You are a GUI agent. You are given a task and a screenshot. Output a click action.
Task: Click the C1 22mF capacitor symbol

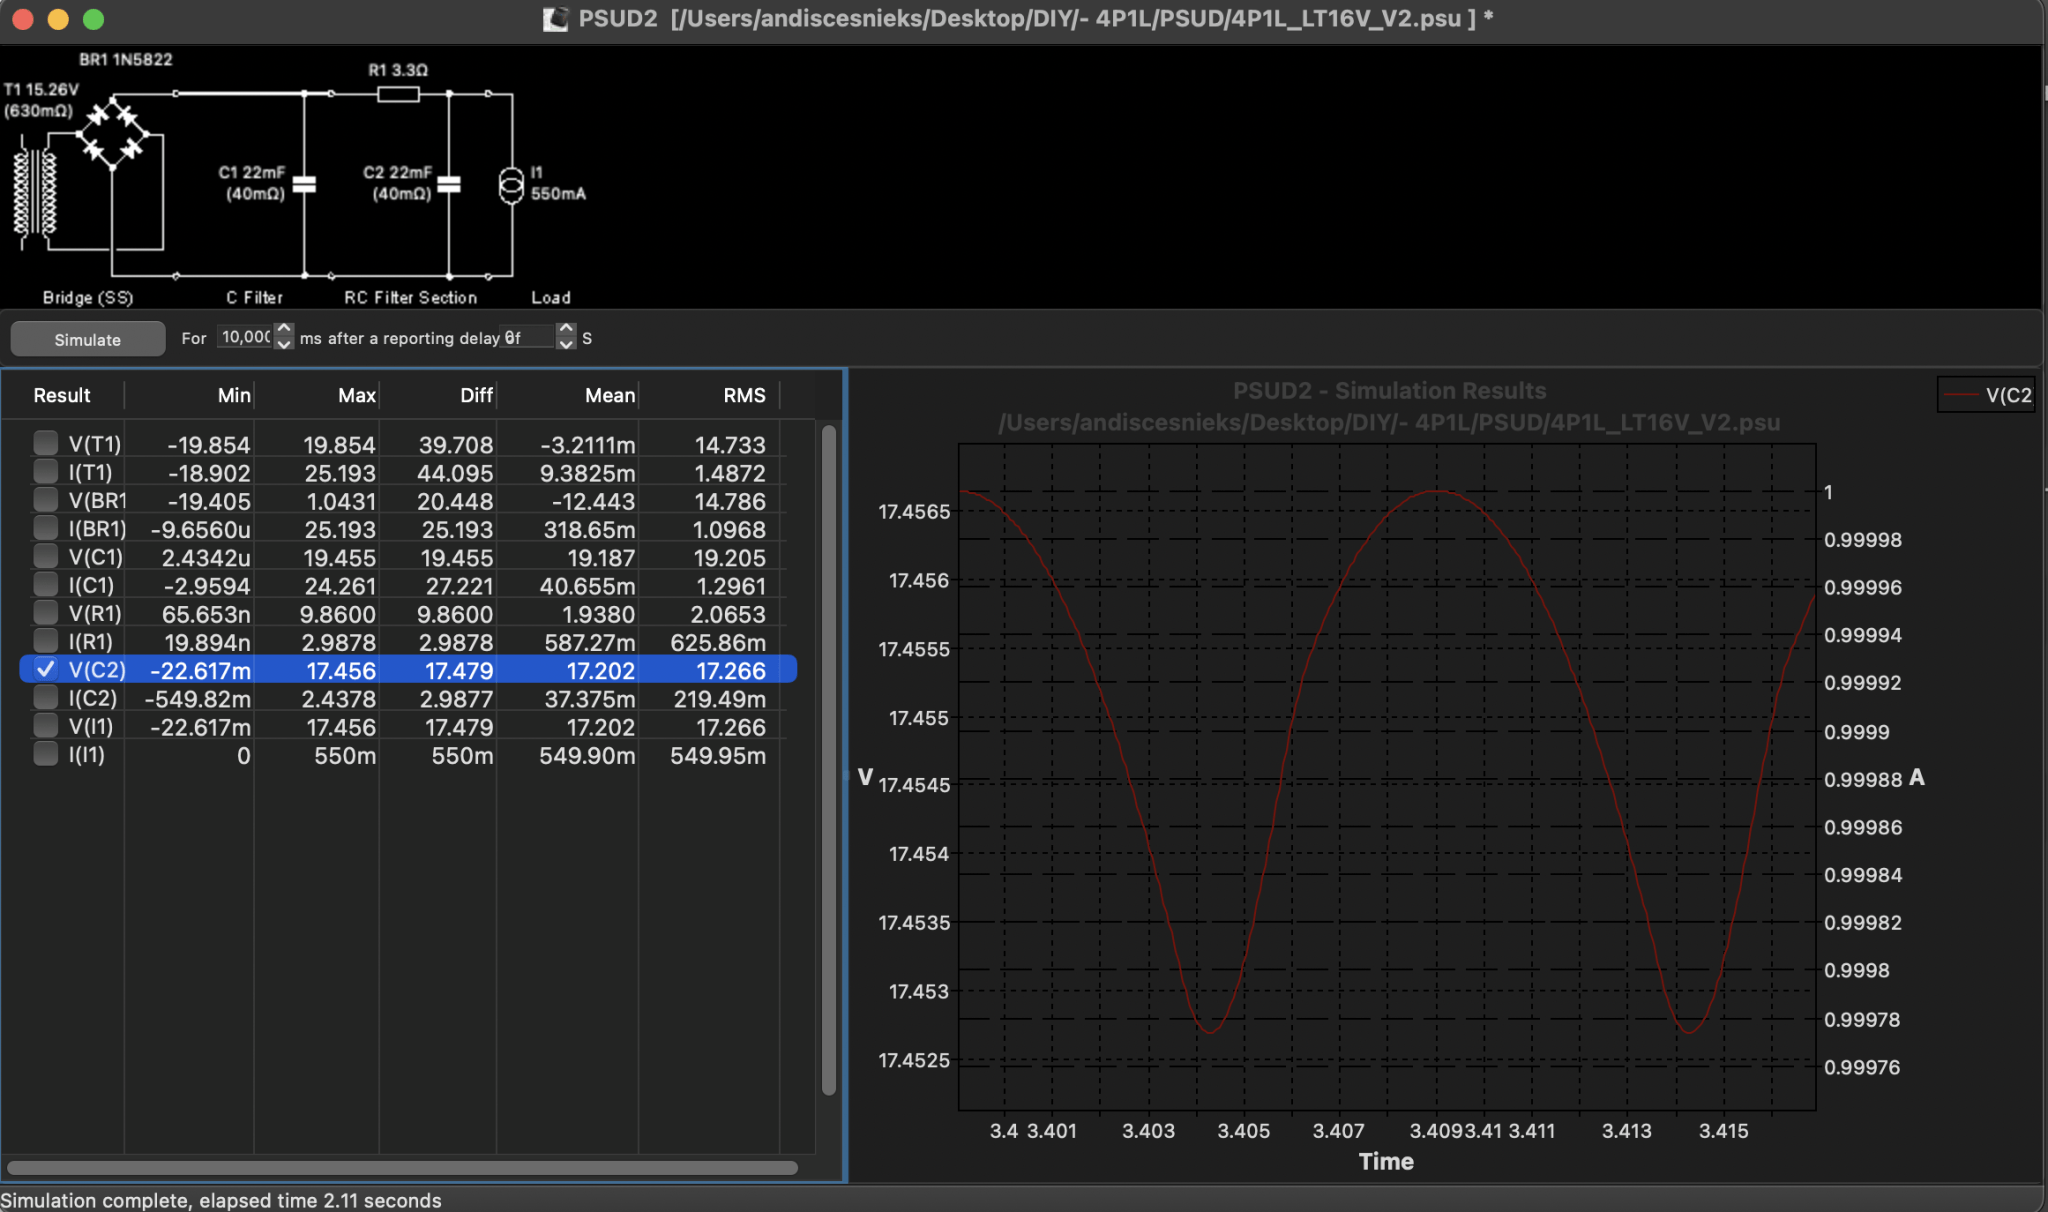point(304,184)
